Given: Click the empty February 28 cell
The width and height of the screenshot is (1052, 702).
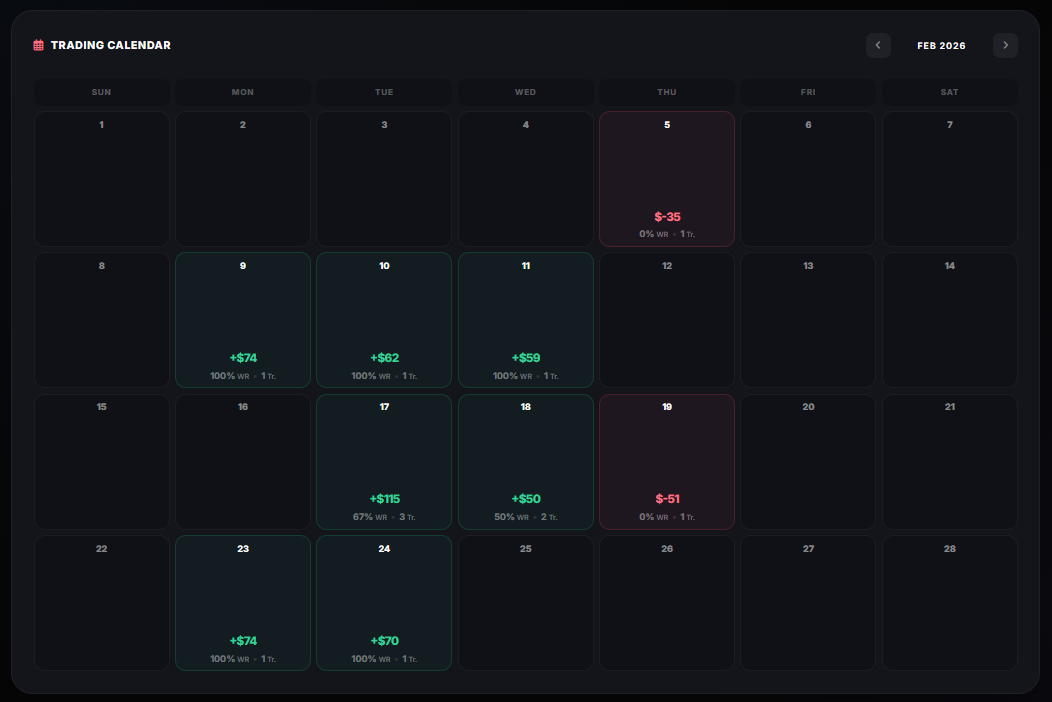Looking at the screenshot, I should pyautogui.click(x=948, y=602).
